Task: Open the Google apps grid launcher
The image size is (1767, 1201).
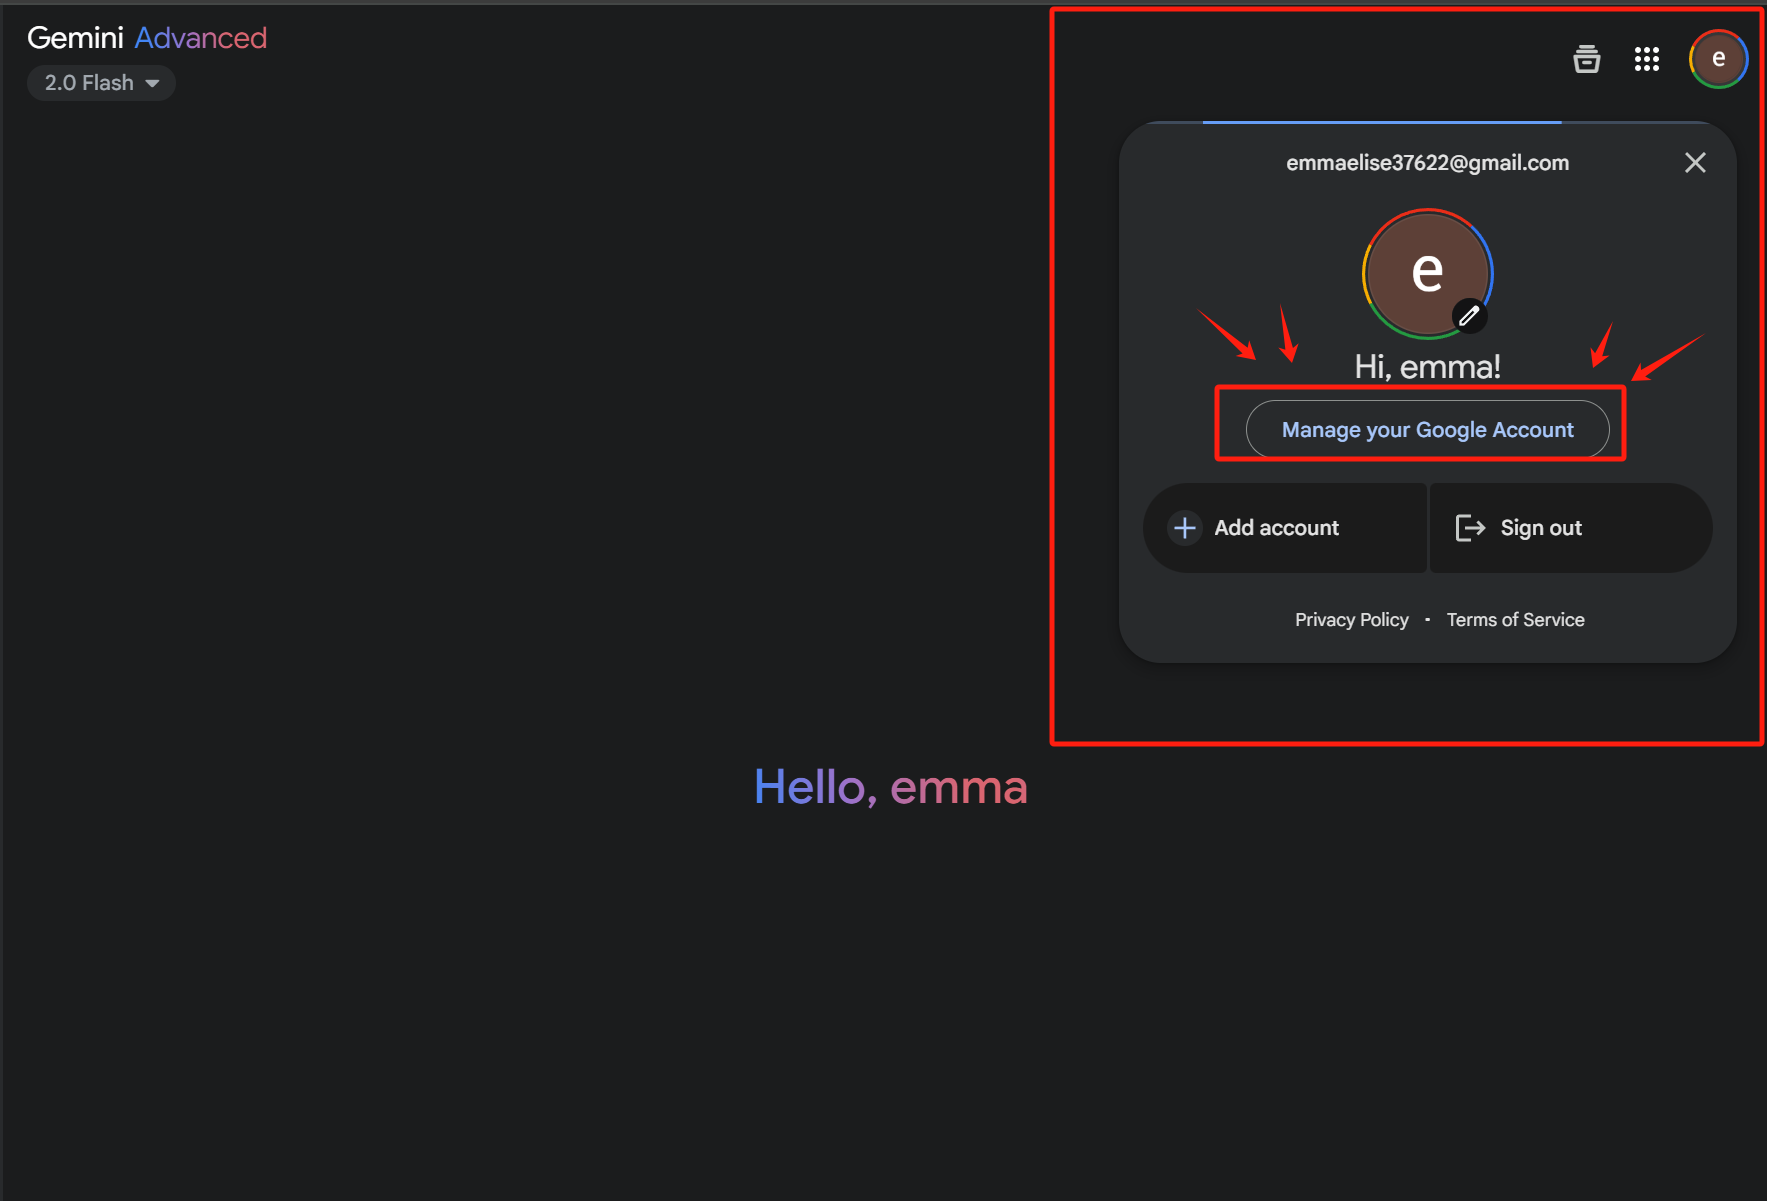Action: tap(1646, 59)
